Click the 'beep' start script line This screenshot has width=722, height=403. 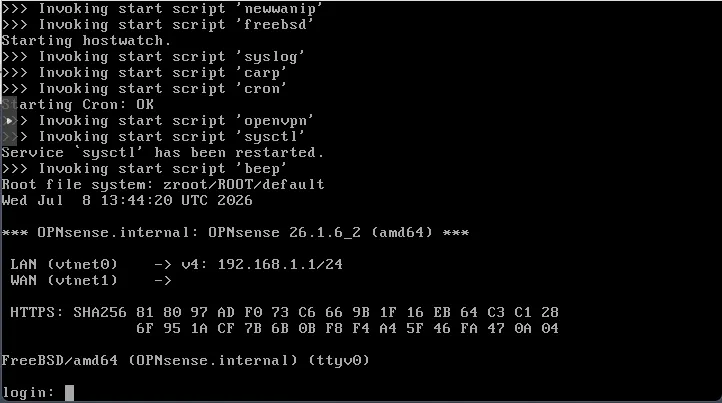pos(144,169)
